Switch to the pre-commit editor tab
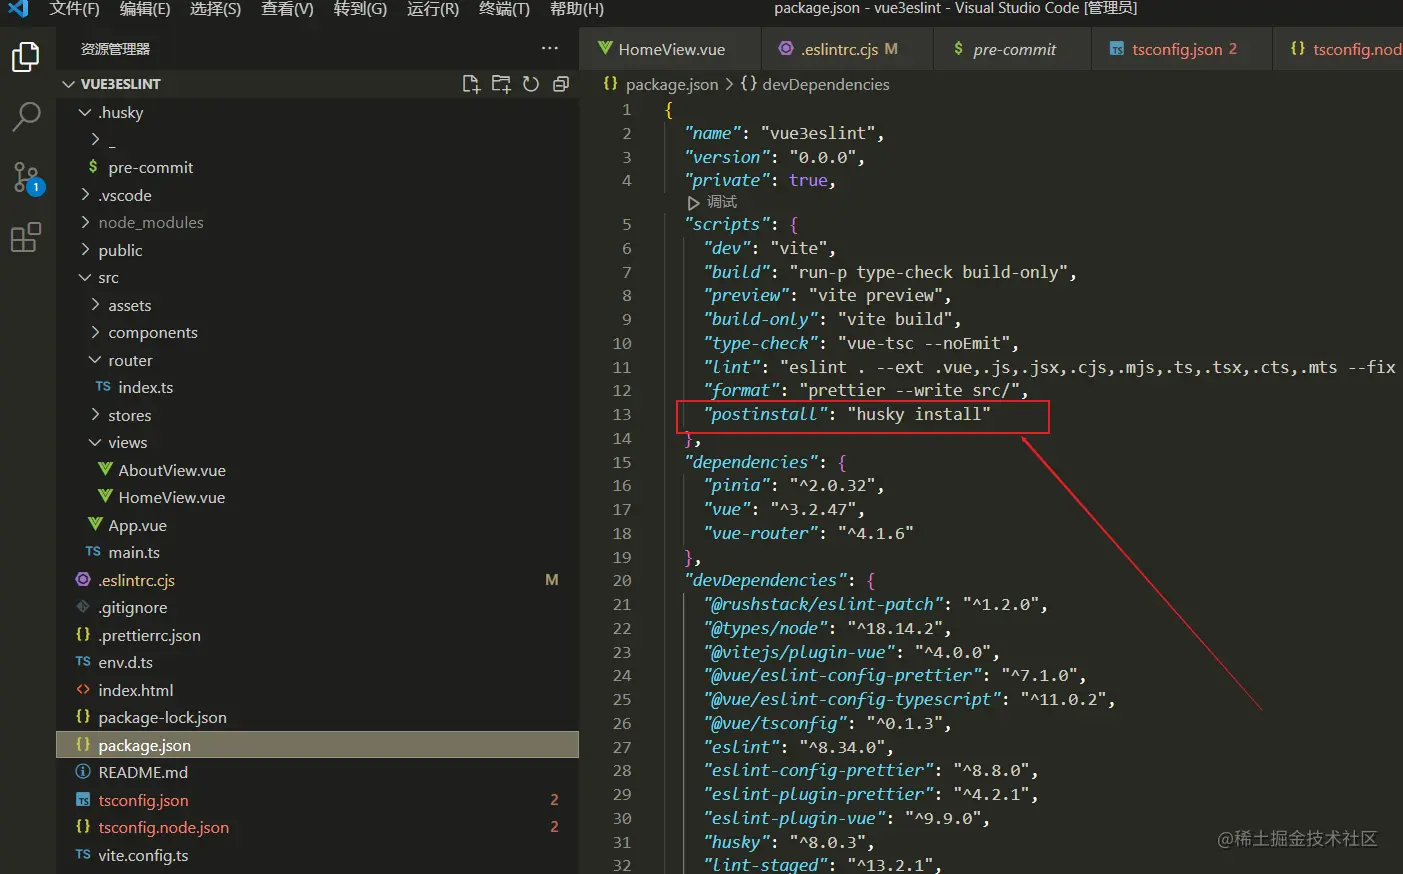The height and width of the screenshot is (874, 1403). pos(1013,49)
